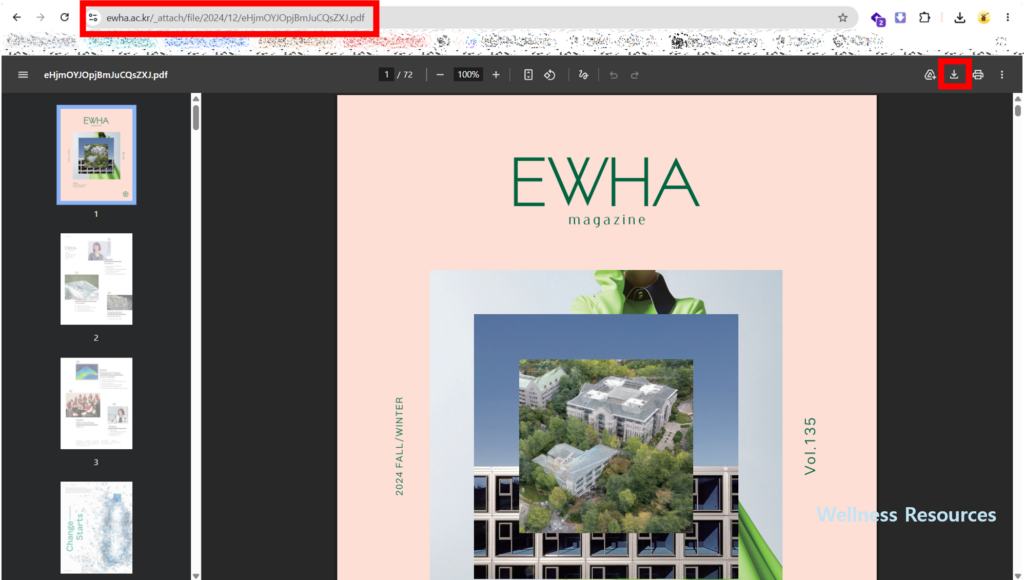Open the page 3 thumbnail
Screen dimensions: 1024x580
point(96,403)
